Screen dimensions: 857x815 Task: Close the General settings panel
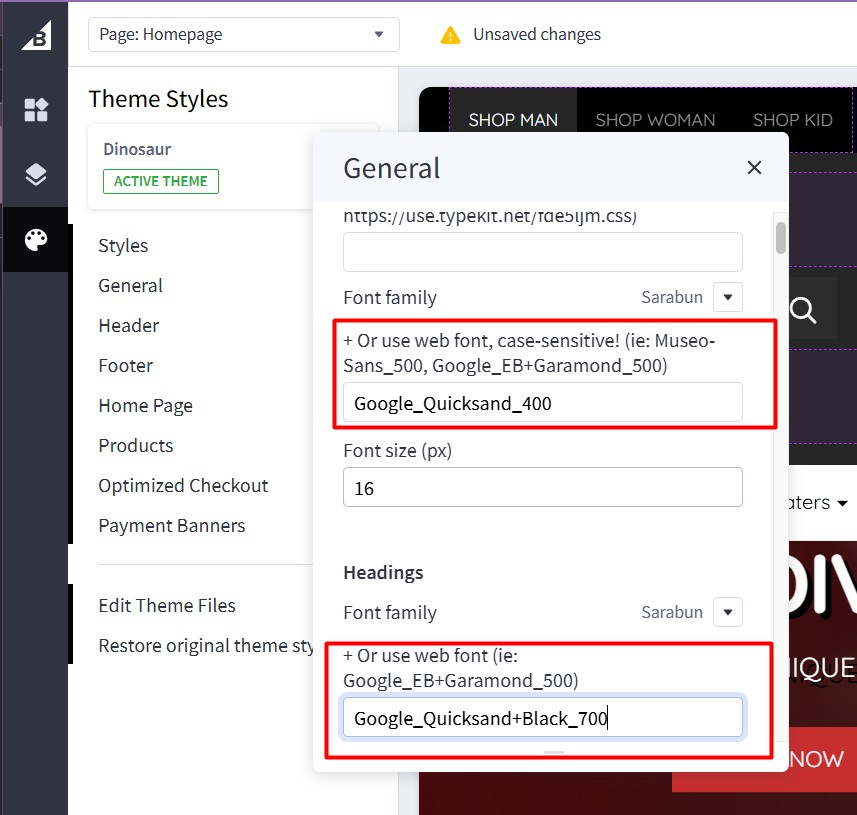[x=754, y=168]
